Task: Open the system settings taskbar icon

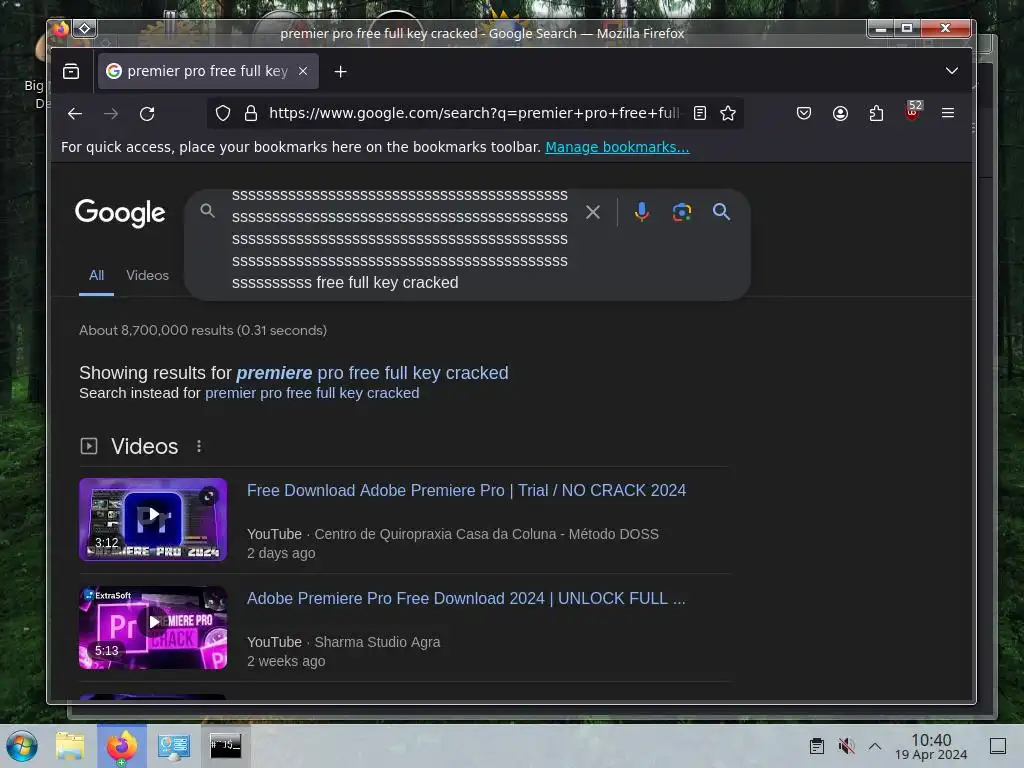Action: click(x=174, y=746)
